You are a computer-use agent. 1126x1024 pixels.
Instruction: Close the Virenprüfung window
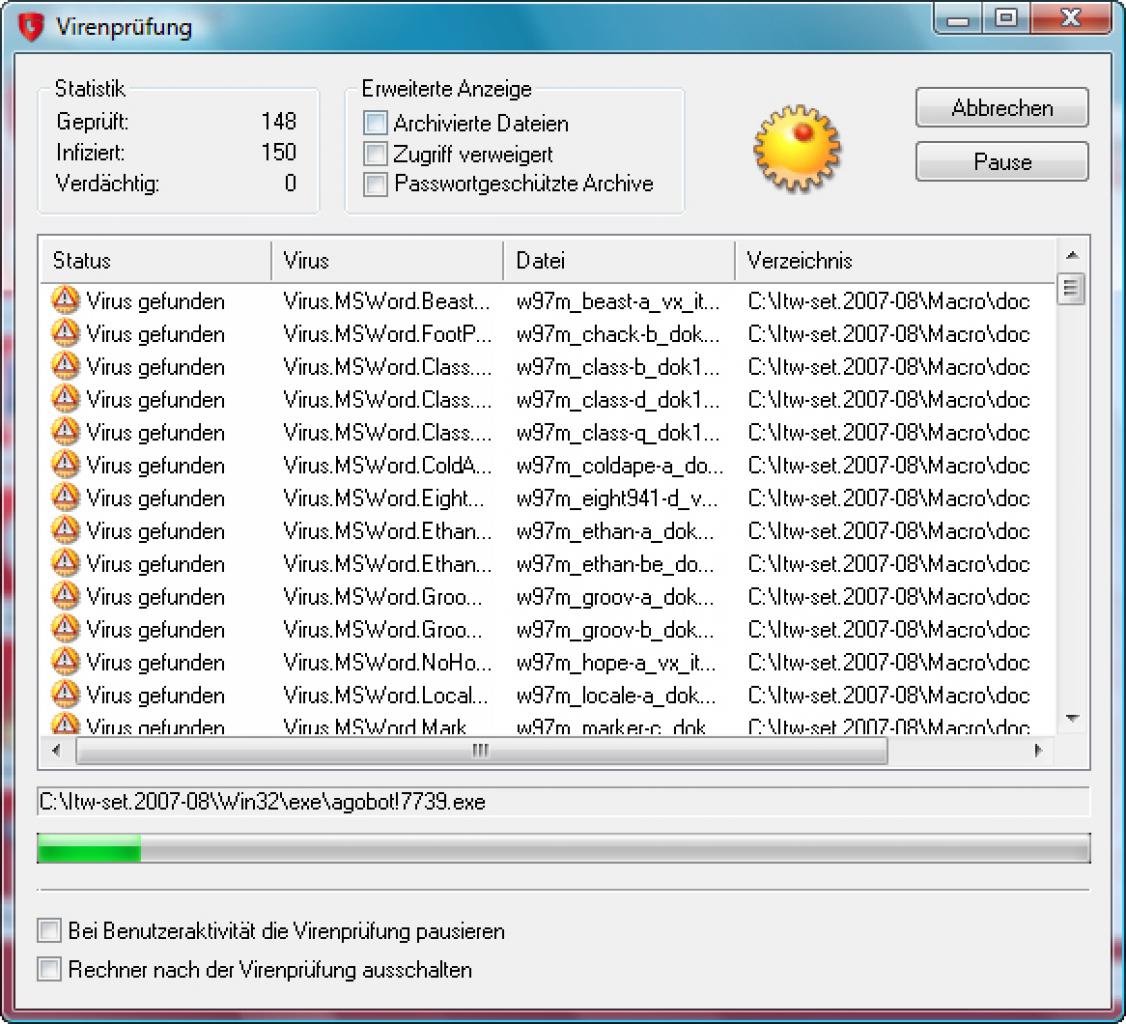click(x=1070, y=19)
